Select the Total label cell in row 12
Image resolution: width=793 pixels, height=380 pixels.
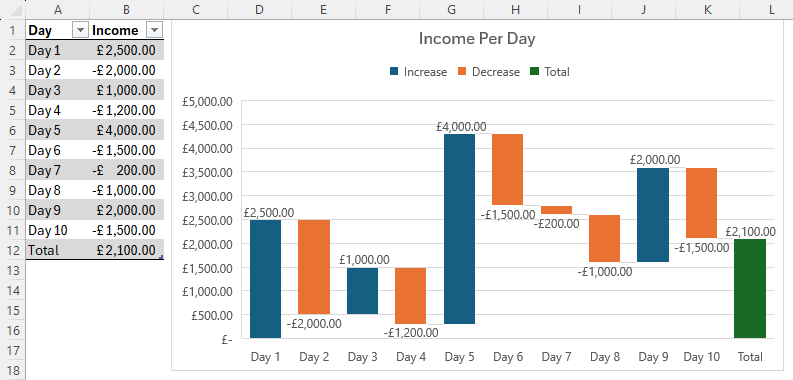[58, 250]
